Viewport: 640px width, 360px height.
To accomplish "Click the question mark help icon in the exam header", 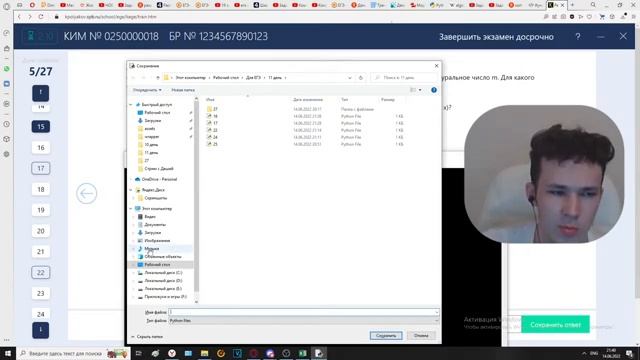I will (x=578, y=37).
